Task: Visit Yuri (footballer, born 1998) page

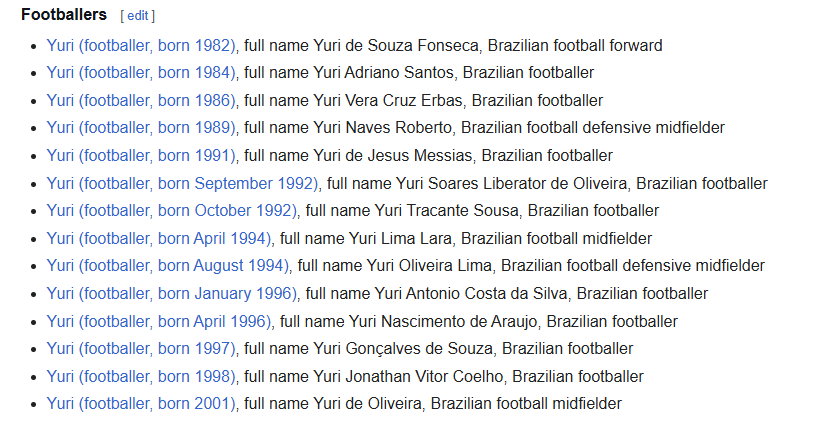Action: pyautogui.click(x=141, y=376)
